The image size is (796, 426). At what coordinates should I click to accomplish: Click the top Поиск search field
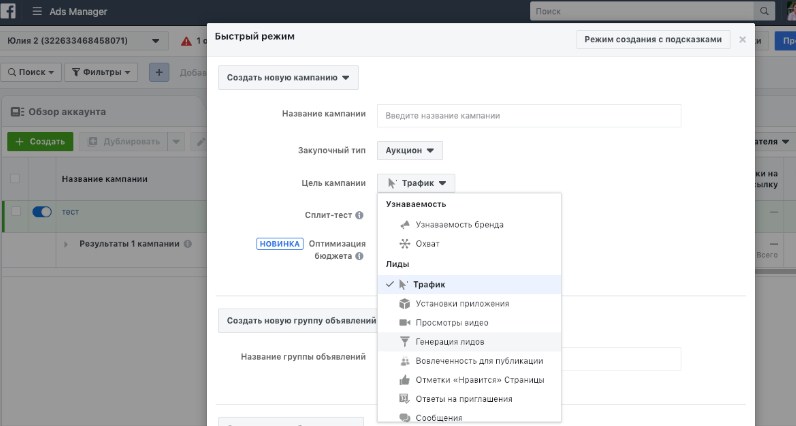642,11
